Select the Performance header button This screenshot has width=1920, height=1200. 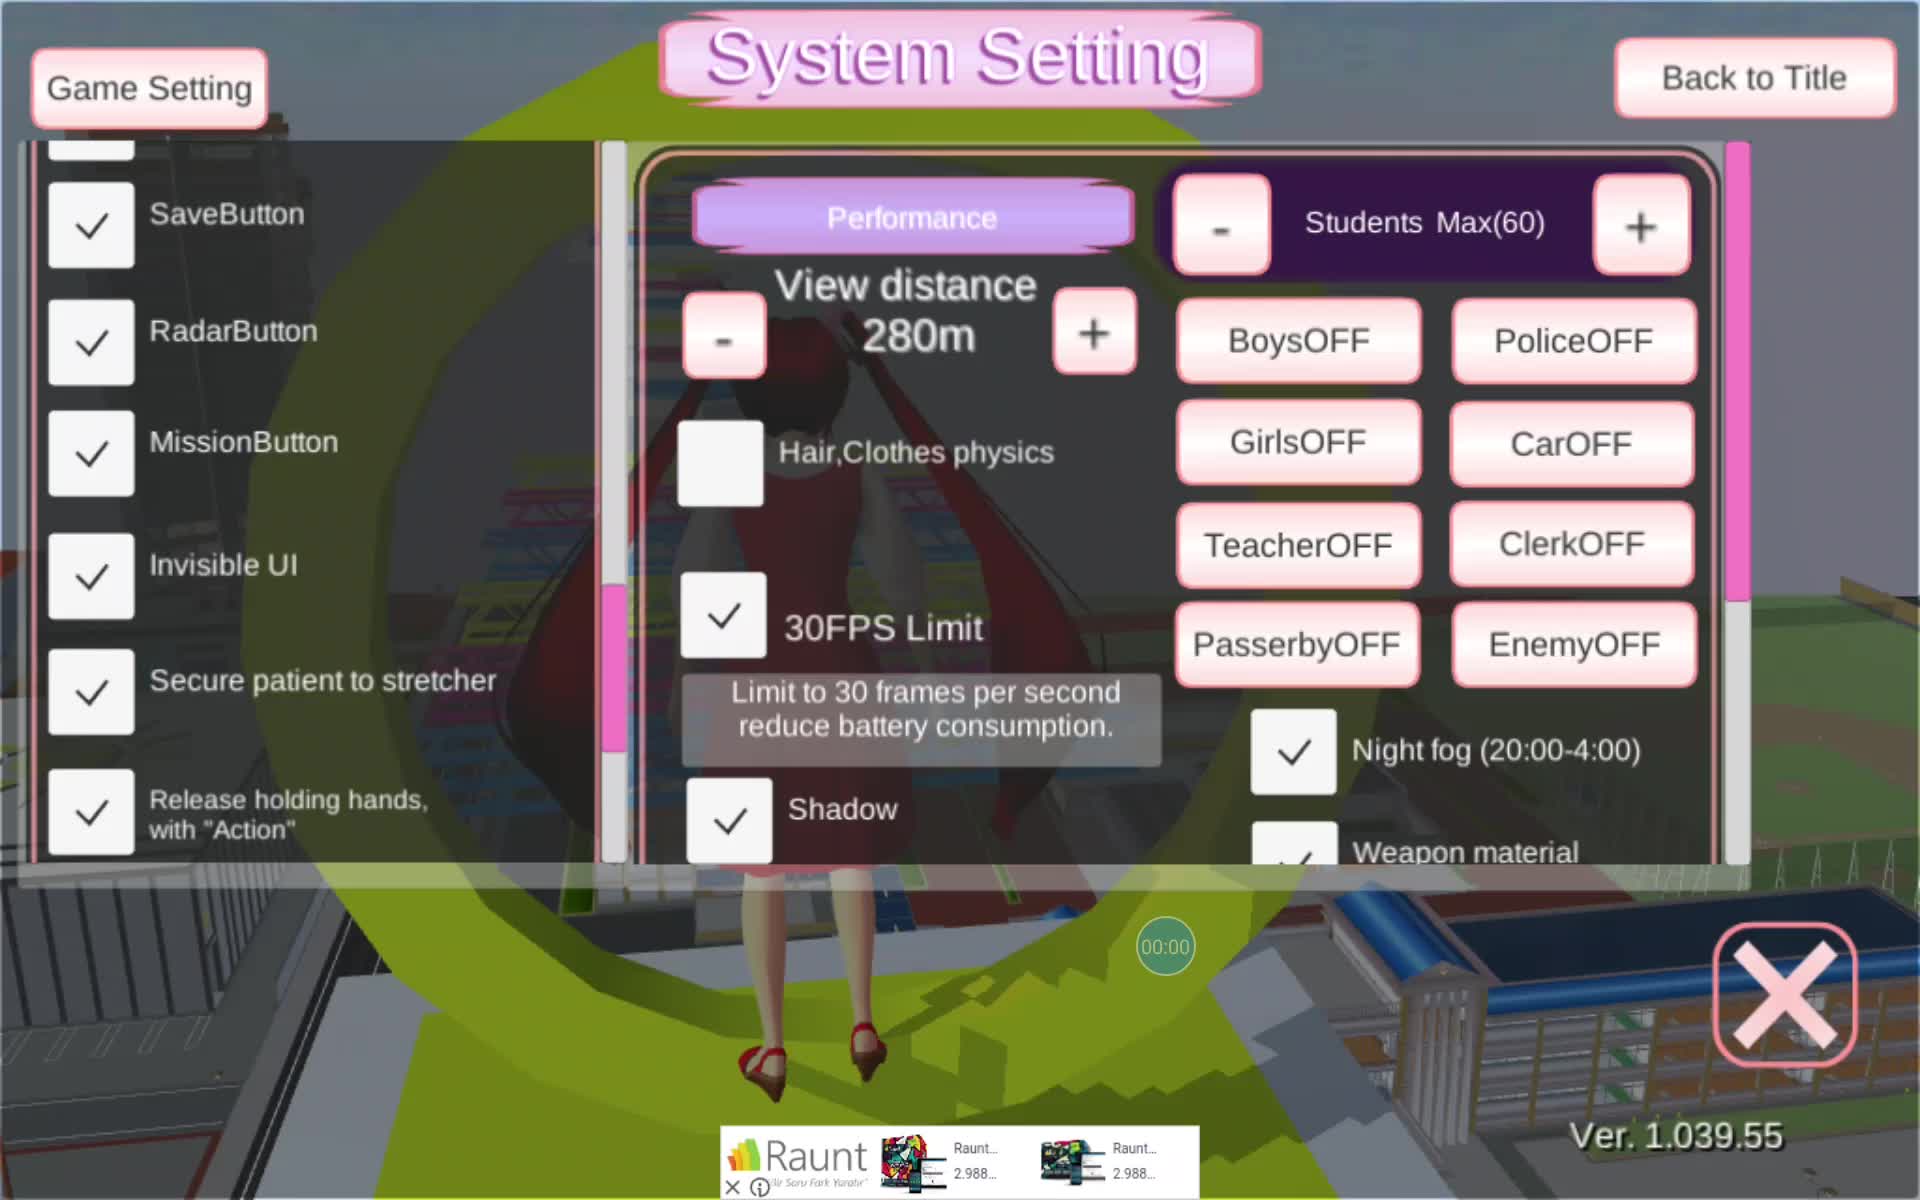point(912,217)
